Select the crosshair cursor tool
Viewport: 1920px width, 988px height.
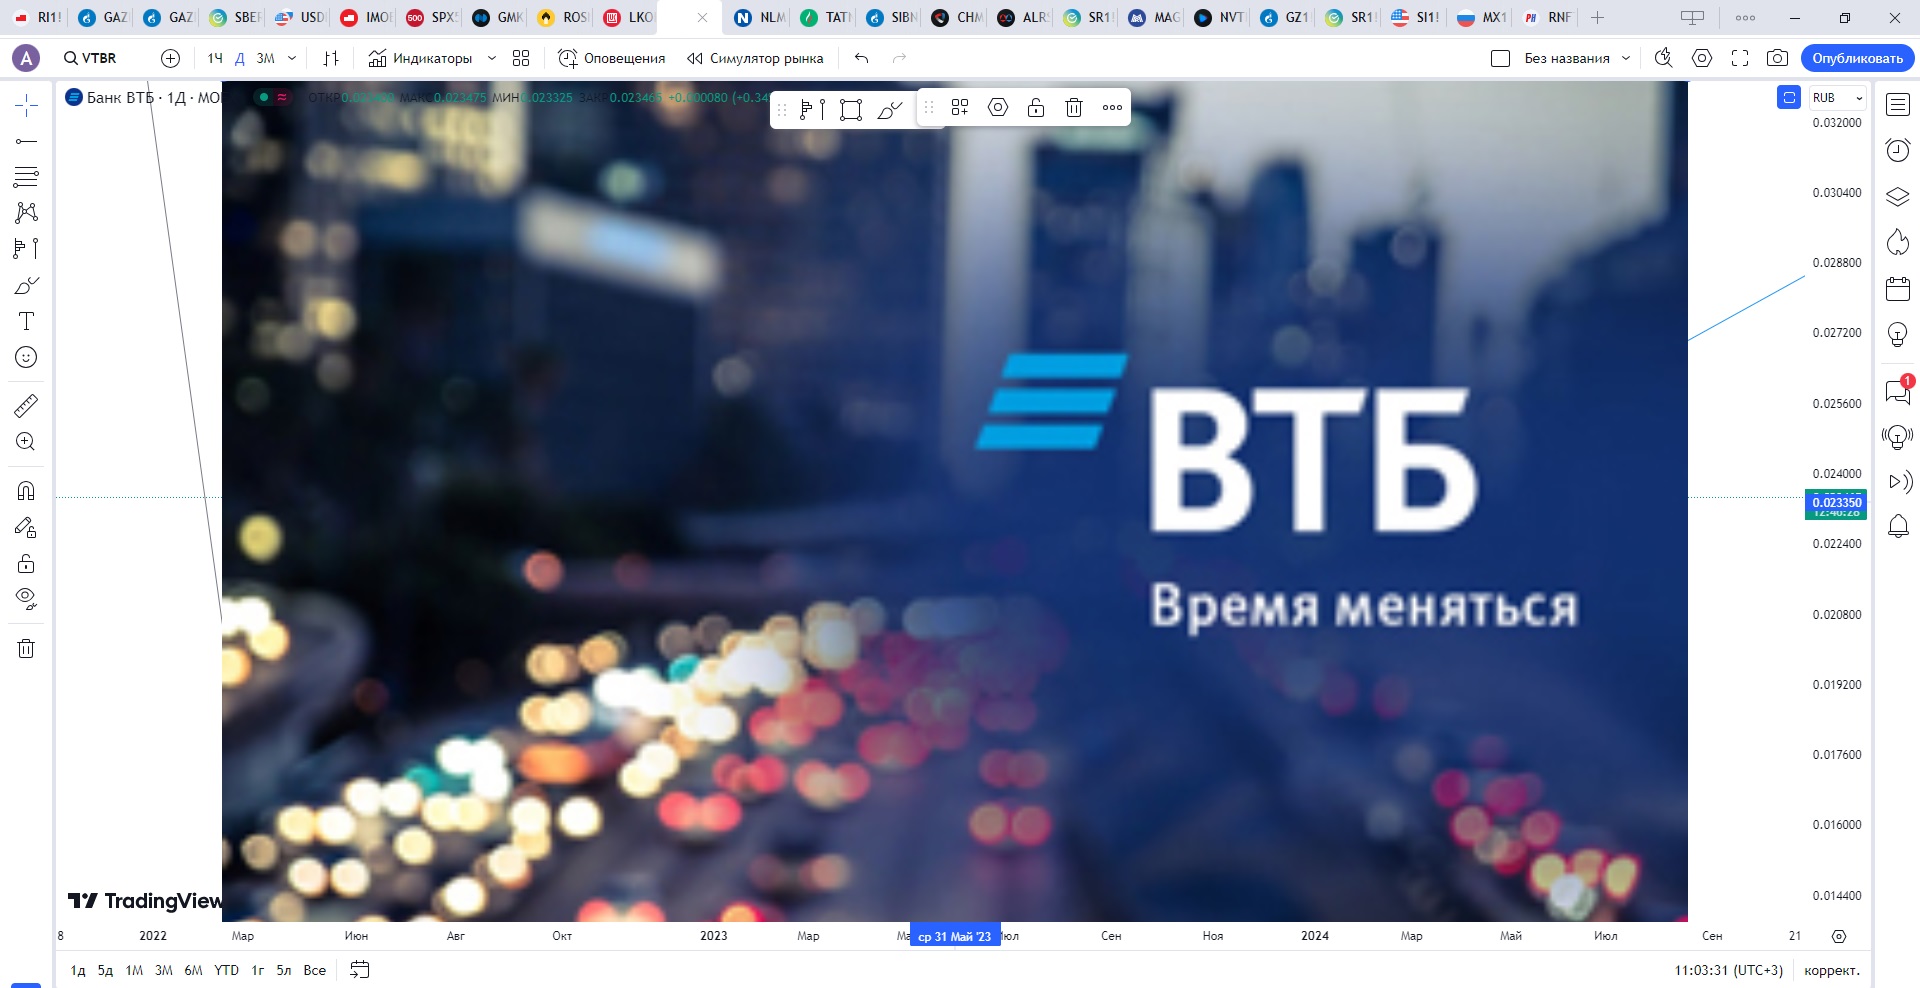(26, 105)
